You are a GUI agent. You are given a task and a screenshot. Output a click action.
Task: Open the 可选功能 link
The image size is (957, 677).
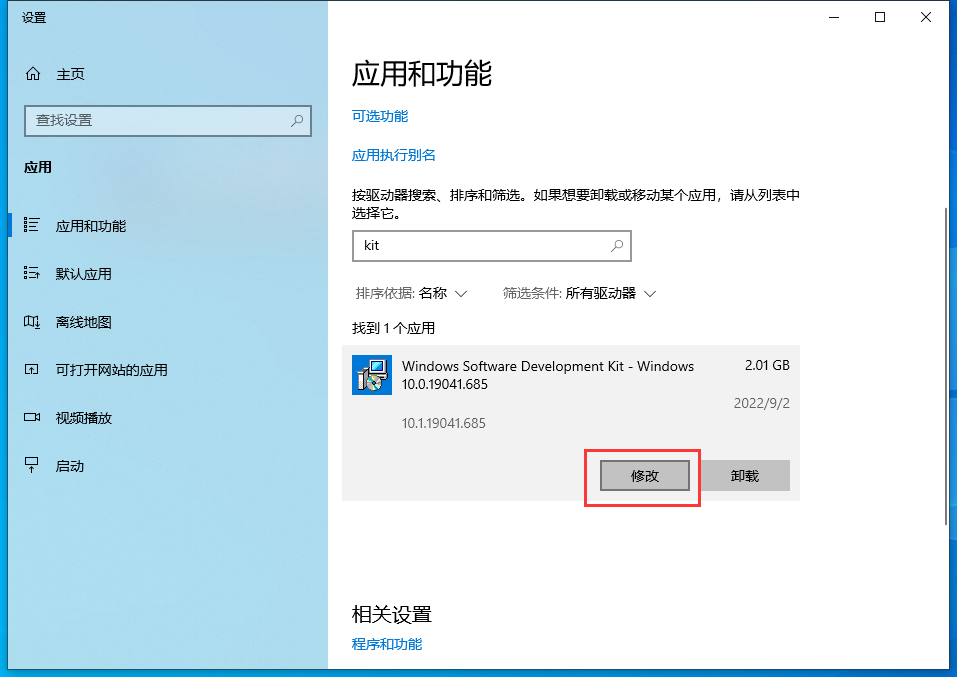pos(380,116)
